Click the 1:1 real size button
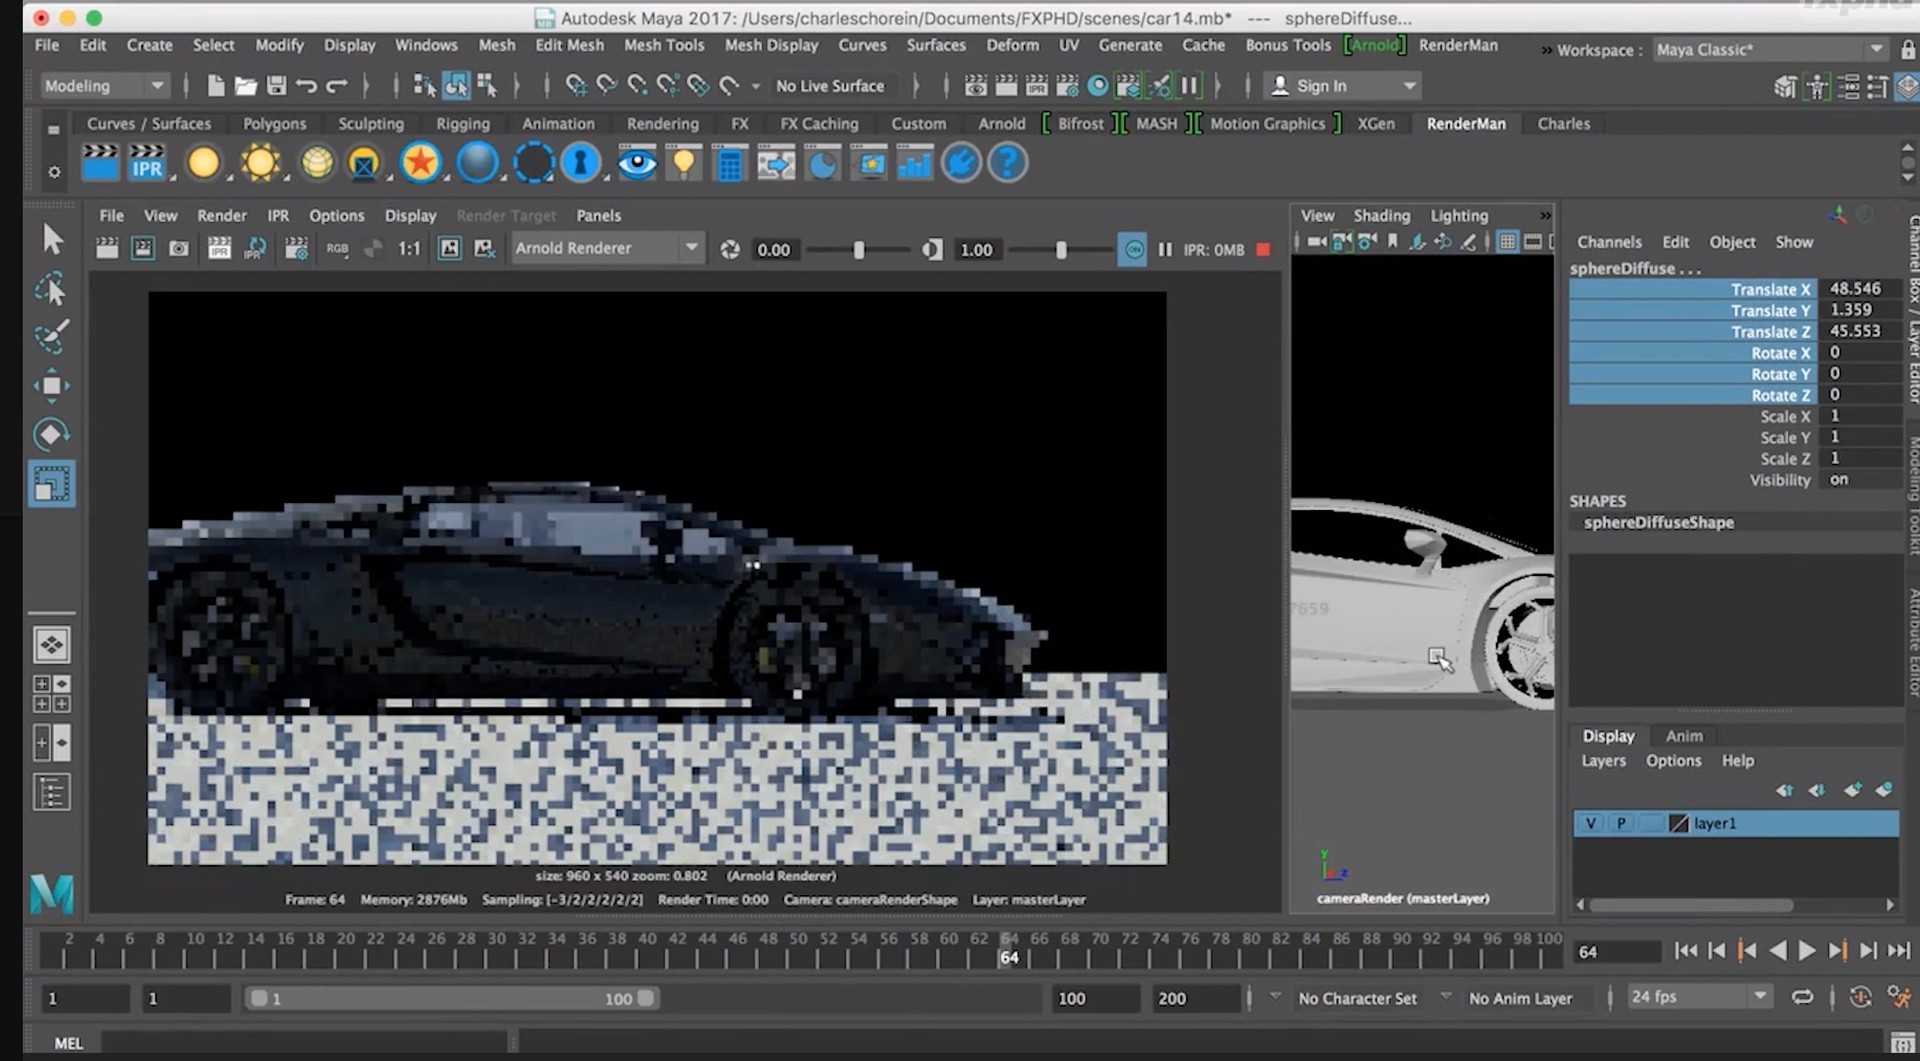 409,249
